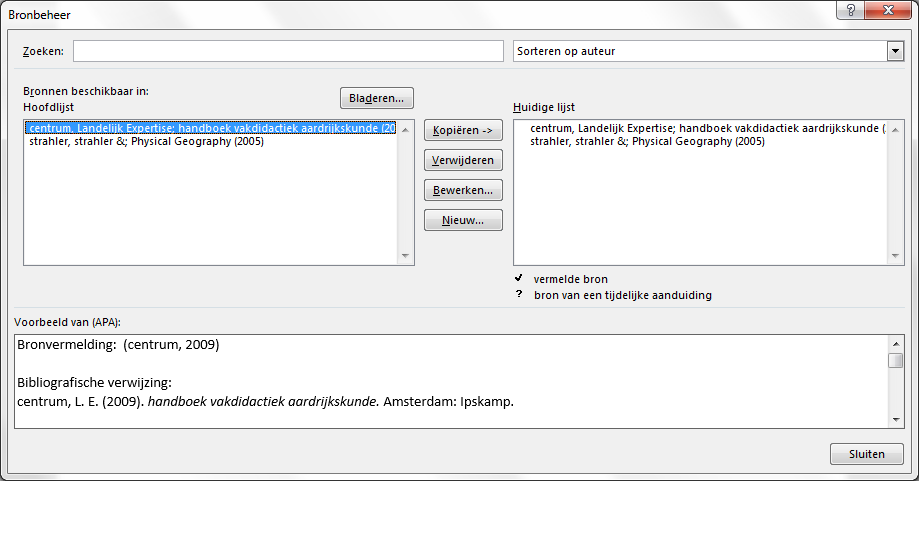Click the APA preview scrollbar thumb
Viewport: 919px width, 533px height.
(x=896, y=361)
